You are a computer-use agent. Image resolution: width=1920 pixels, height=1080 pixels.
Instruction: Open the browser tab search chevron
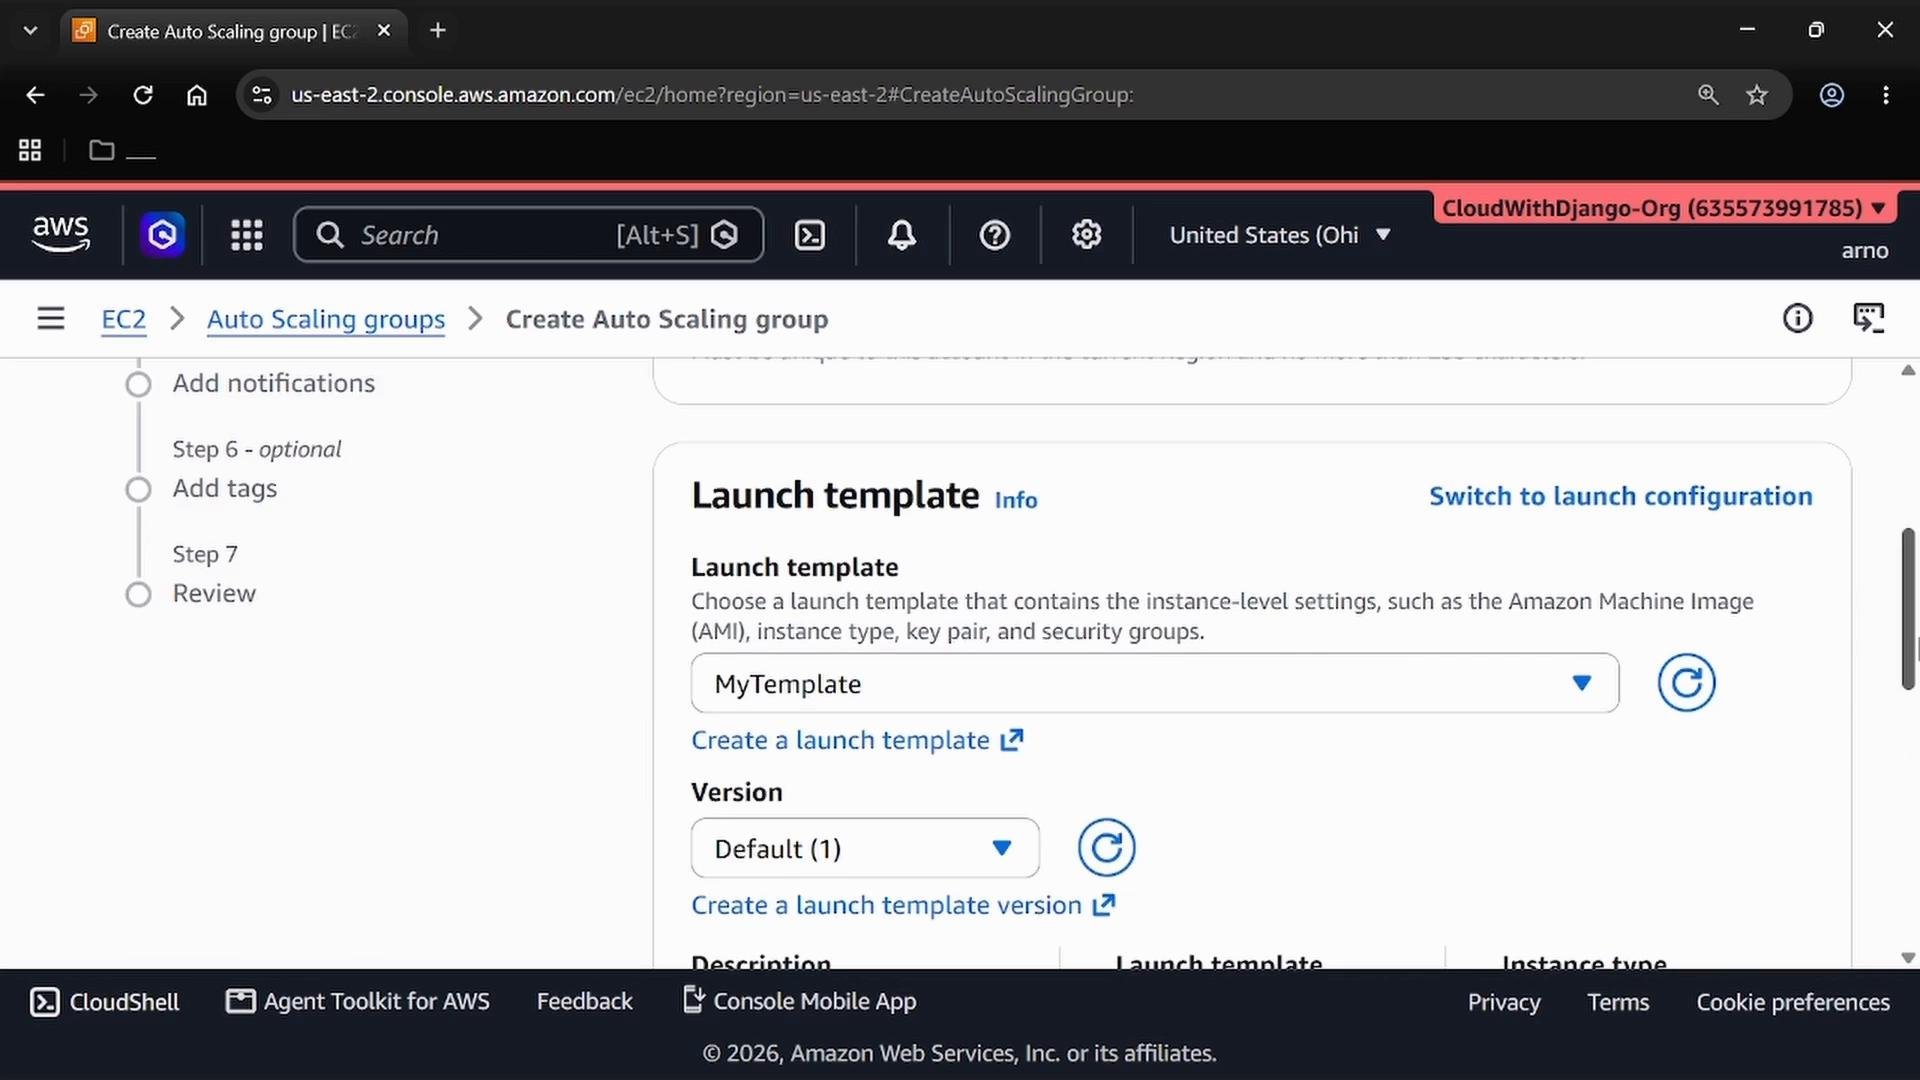point(30,30)
